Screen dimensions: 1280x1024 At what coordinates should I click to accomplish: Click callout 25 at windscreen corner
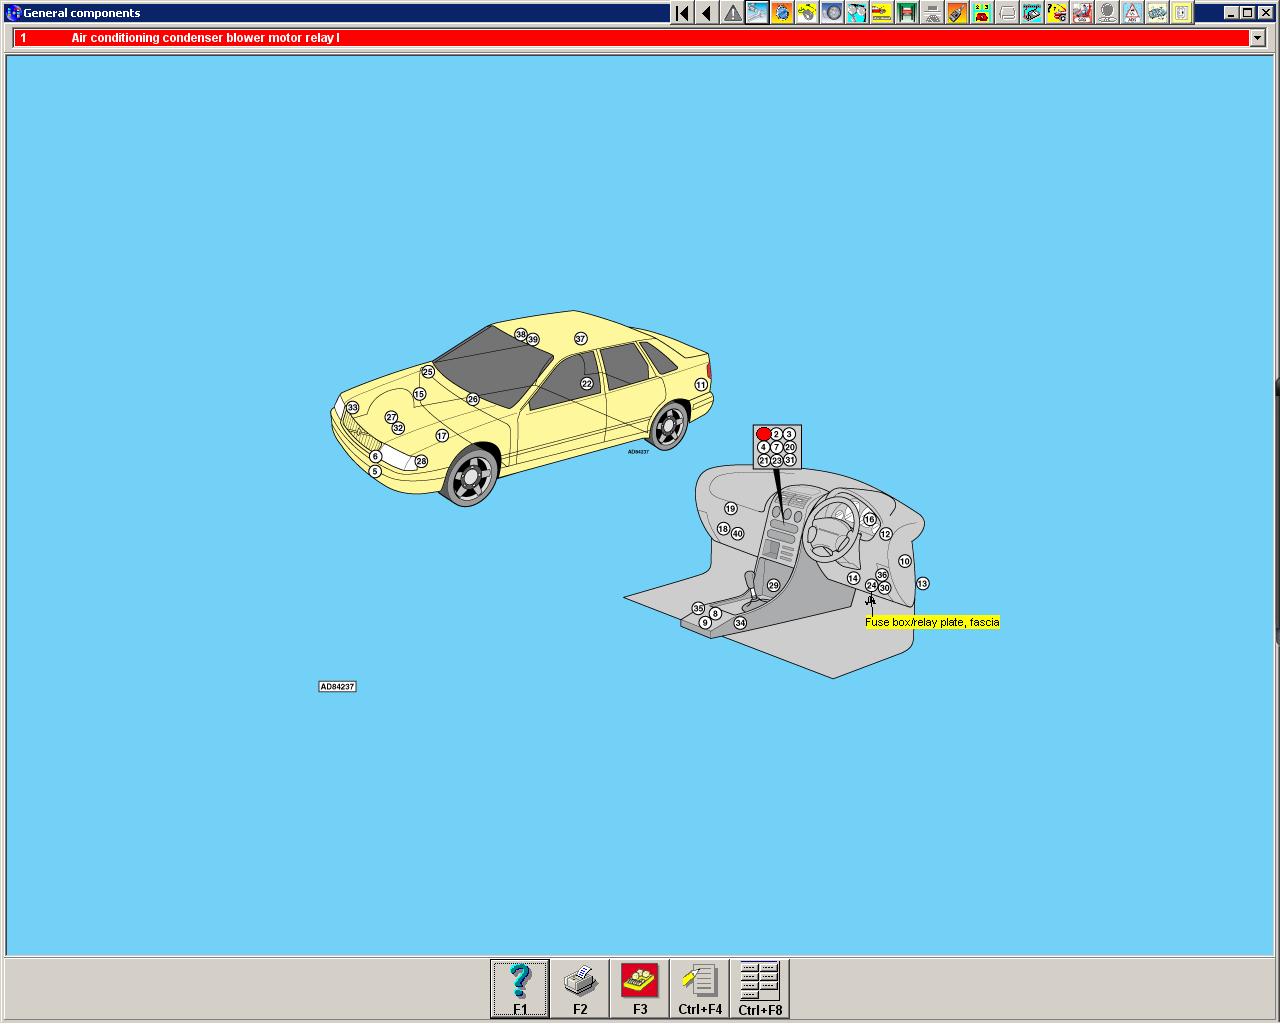point(428,372)
